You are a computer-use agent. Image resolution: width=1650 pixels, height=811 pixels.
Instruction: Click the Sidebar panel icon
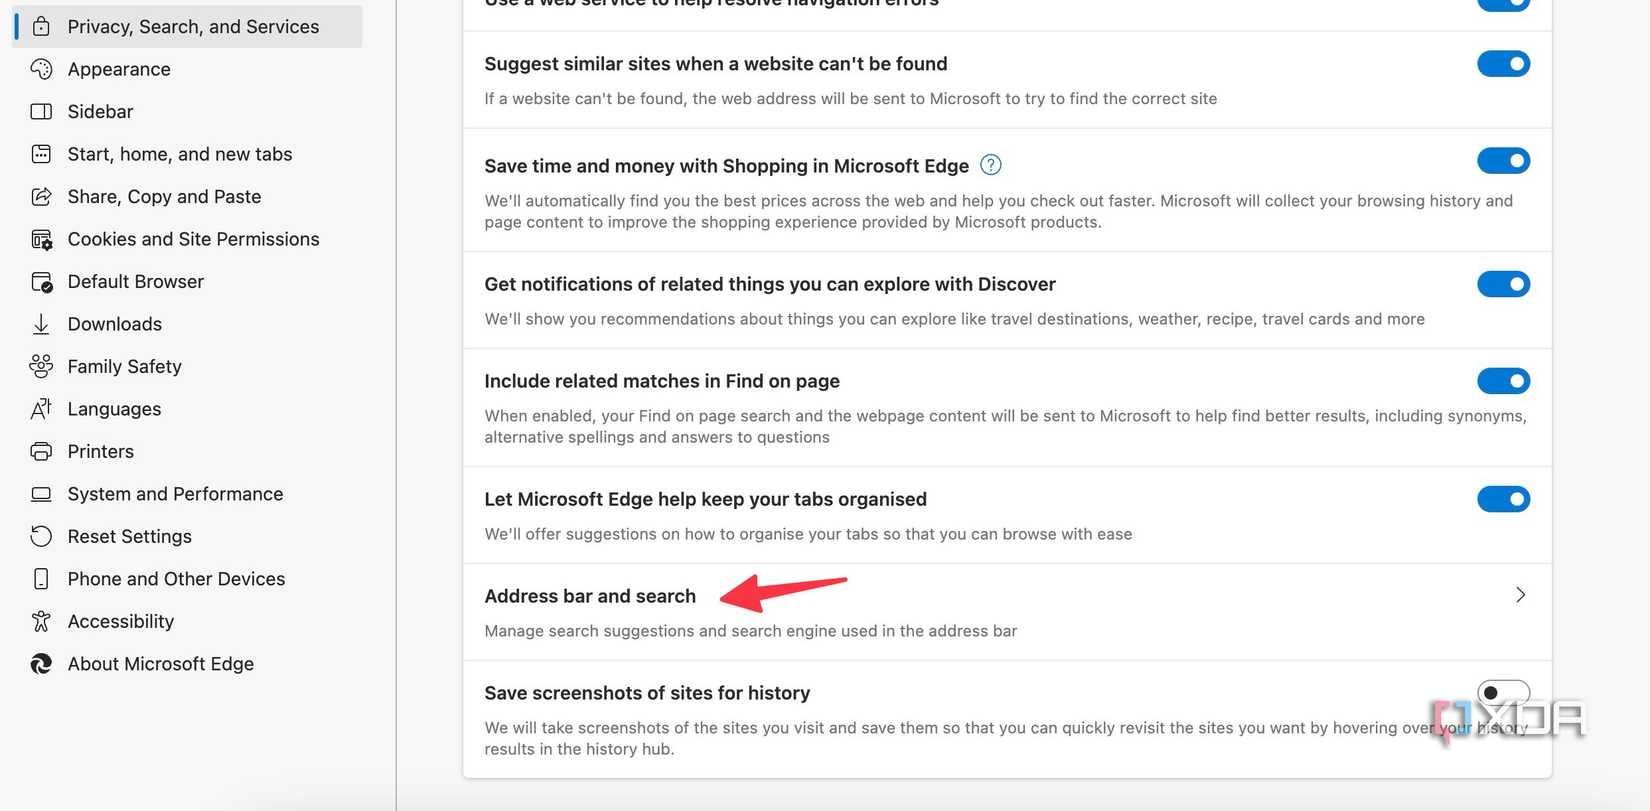coord(41,112)
